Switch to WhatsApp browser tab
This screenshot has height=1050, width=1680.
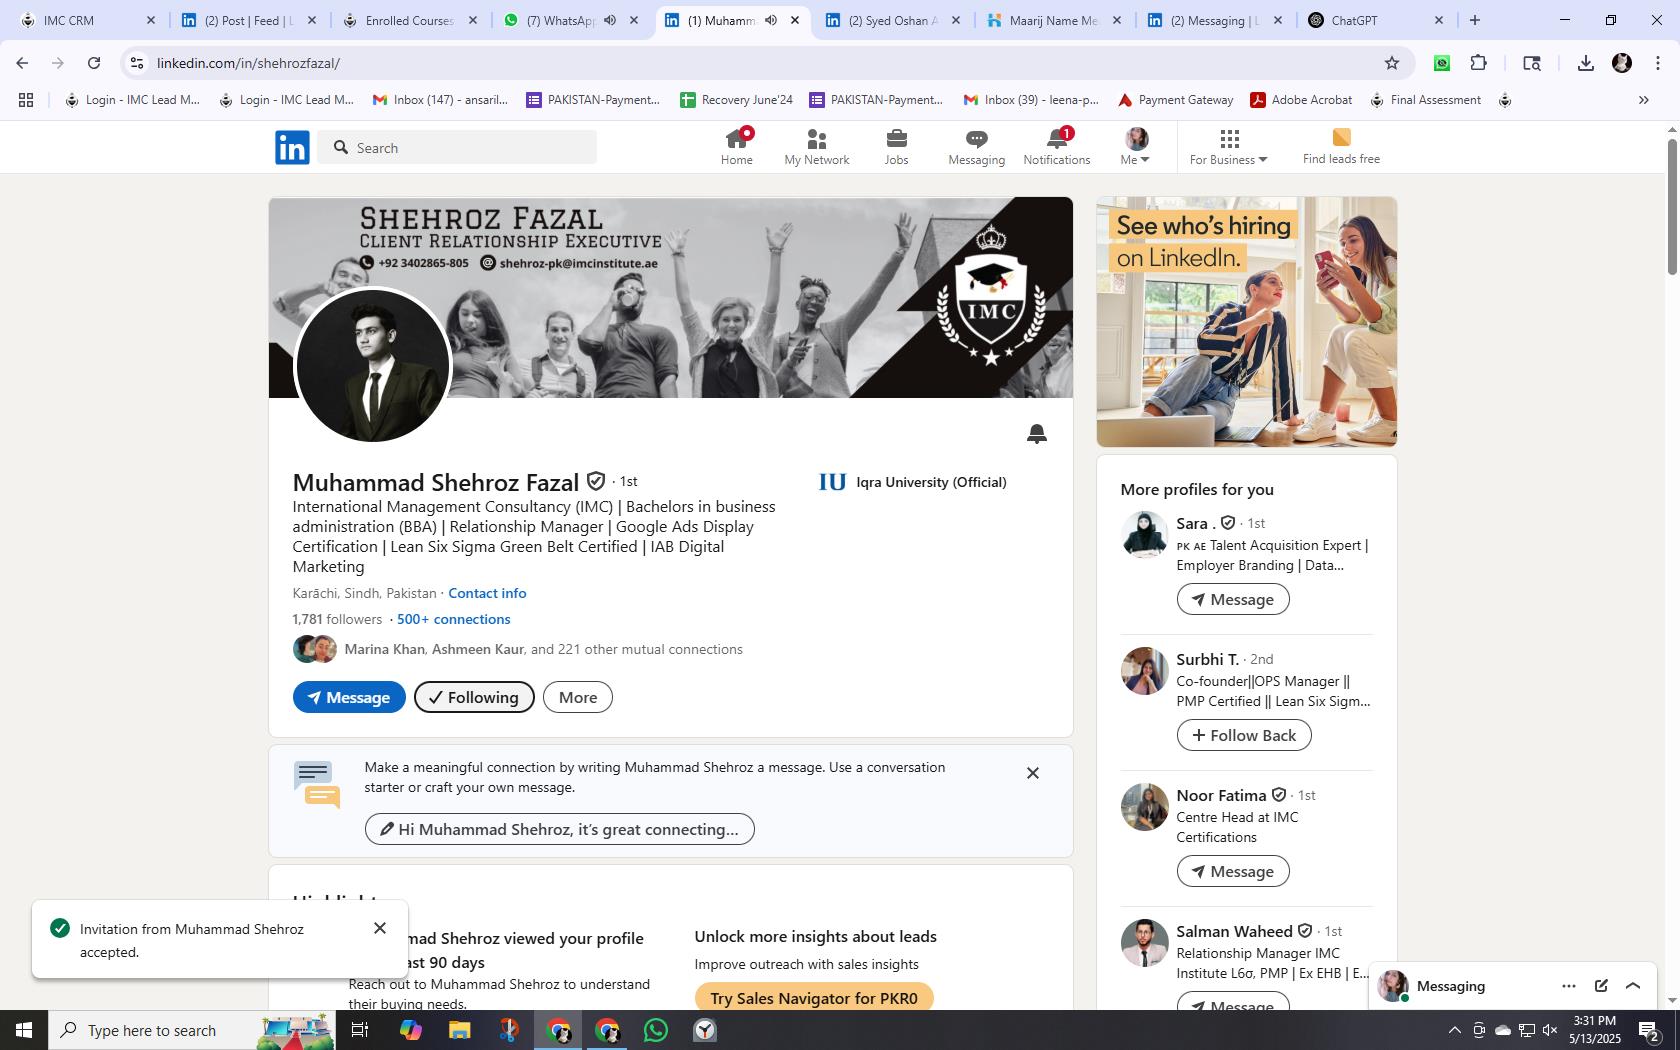557,20
